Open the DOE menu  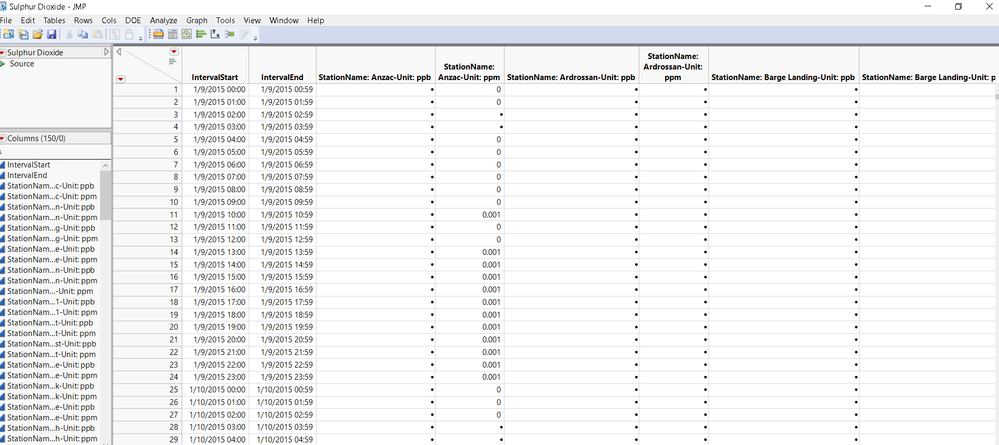[x=134, y=20]
